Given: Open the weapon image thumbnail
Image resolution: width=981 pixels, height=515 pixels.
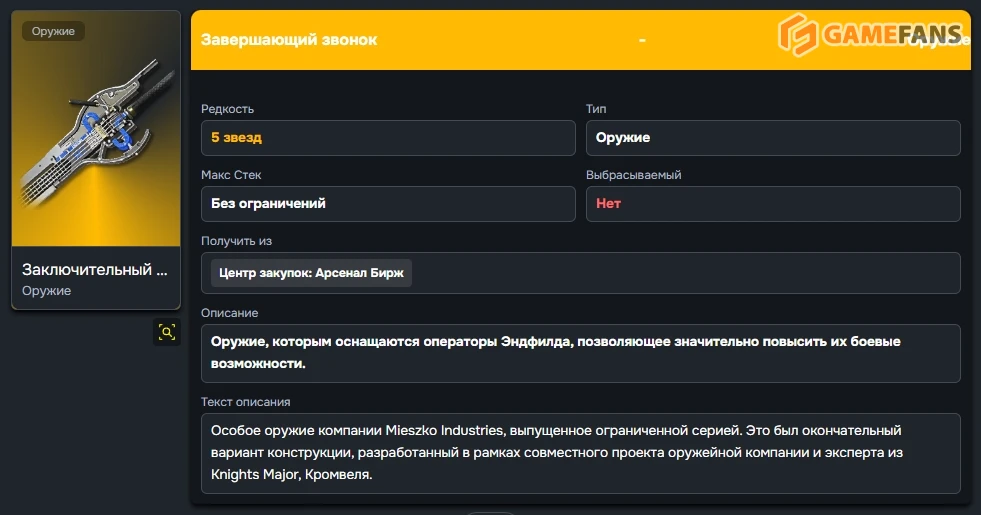Looking at the screenshot, I should pos(96,140).
